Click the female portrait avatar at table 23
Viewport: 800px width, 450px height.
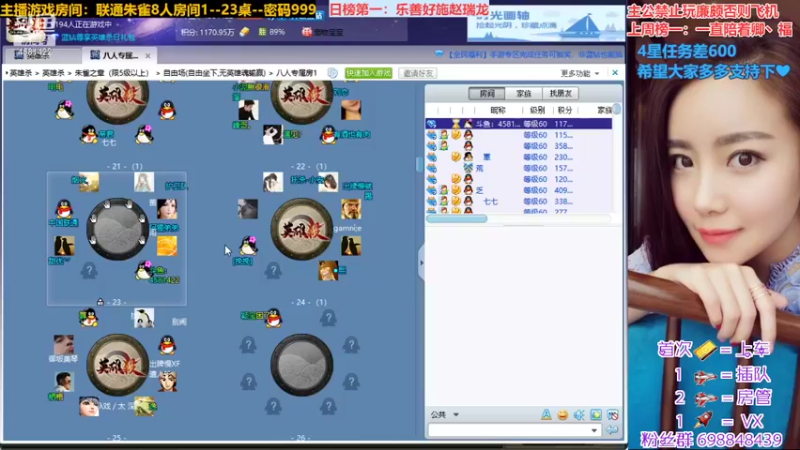[x=167, y=209]
